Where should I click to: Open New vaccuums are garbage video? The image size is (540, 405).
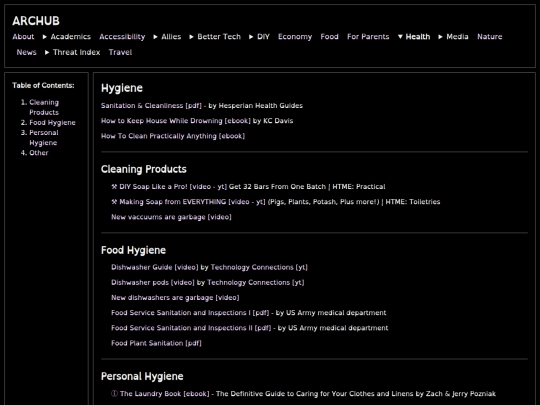click(171, 217)
